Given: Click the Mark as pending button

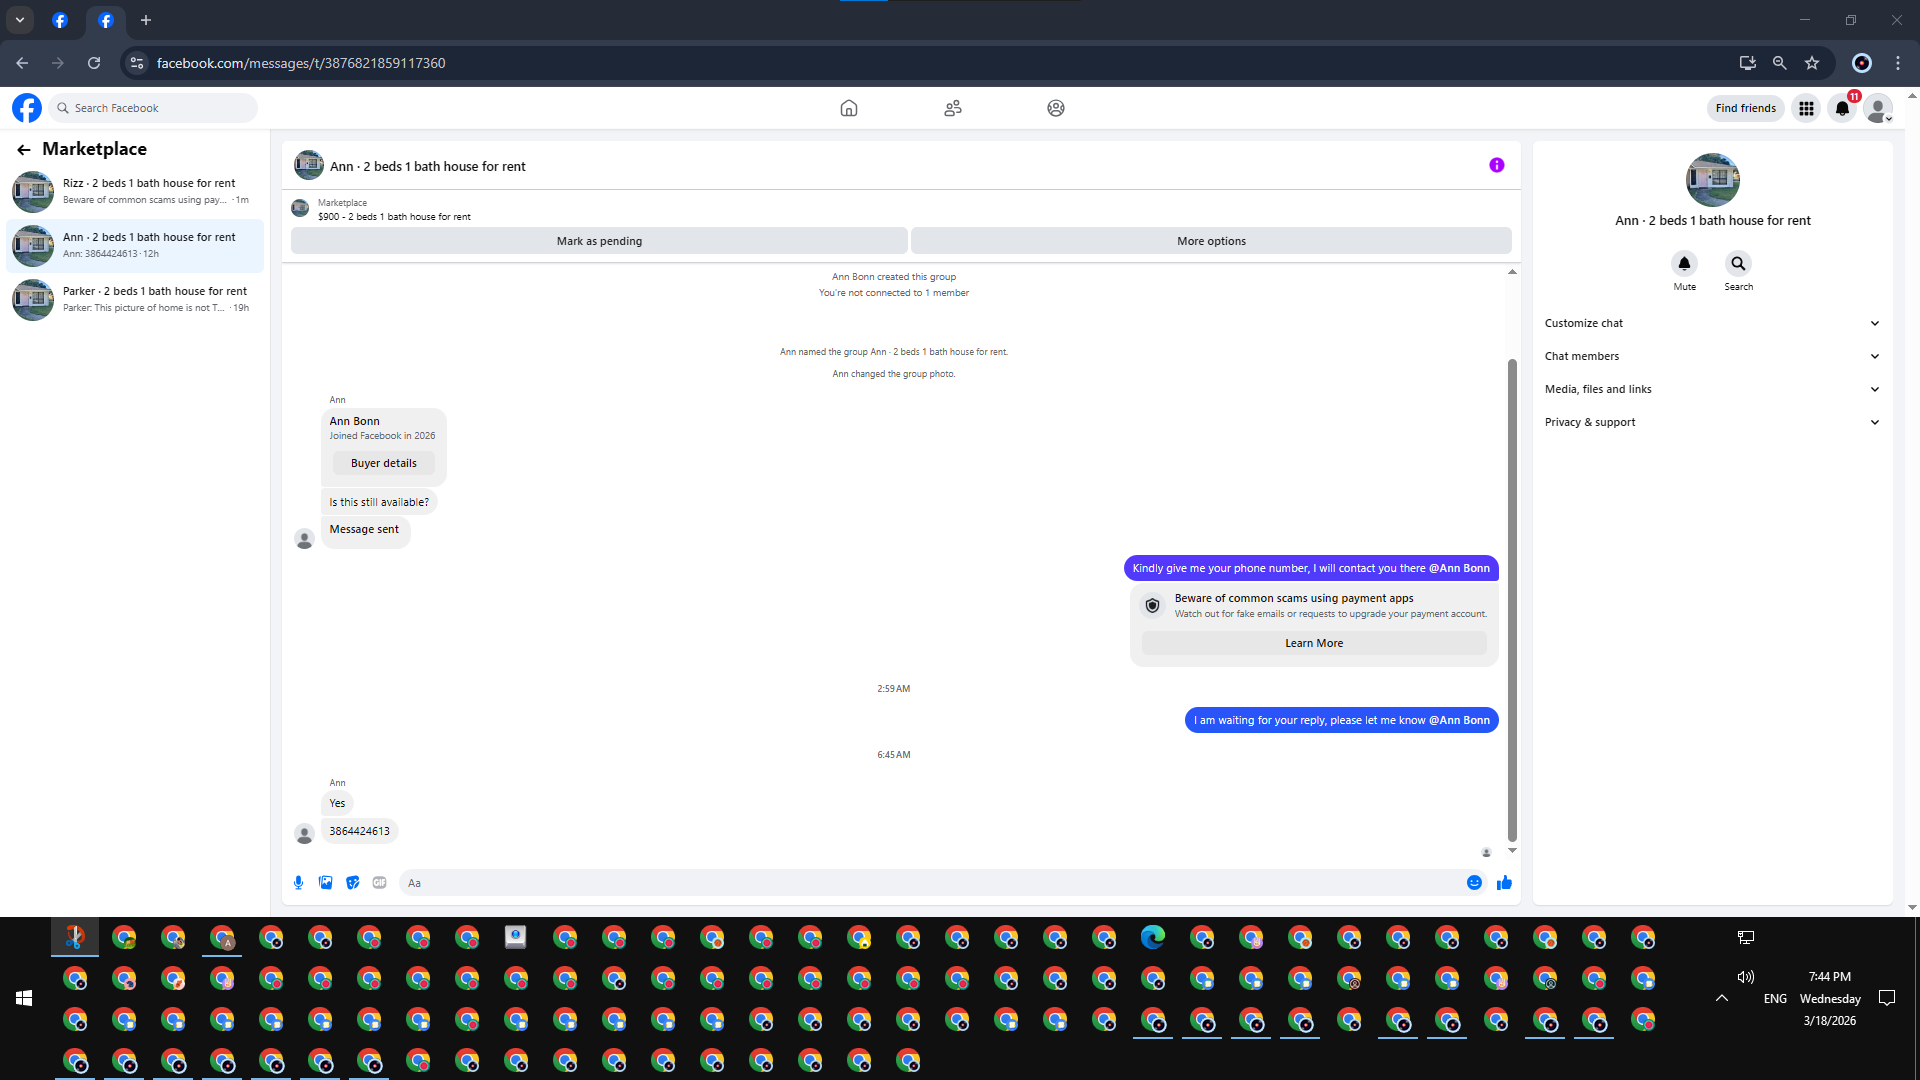Looking at the screenshot, I should click(x=599, y=241).
